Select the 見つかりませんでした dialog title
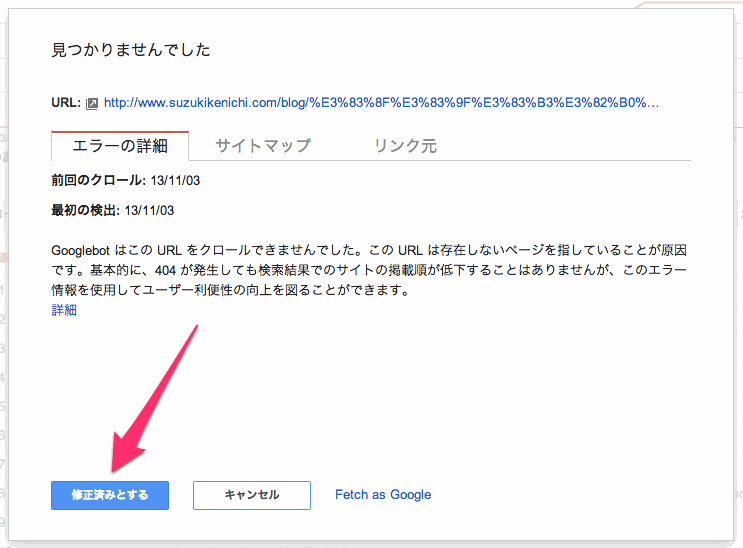Image resolution: width=743 pixels, height=548 pixels. 131,50
